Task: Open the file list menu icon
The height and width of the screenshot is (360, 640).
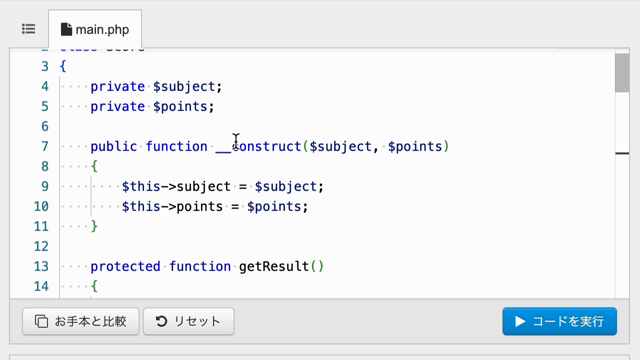Action: pyautogui.click(x=29, y=29)
